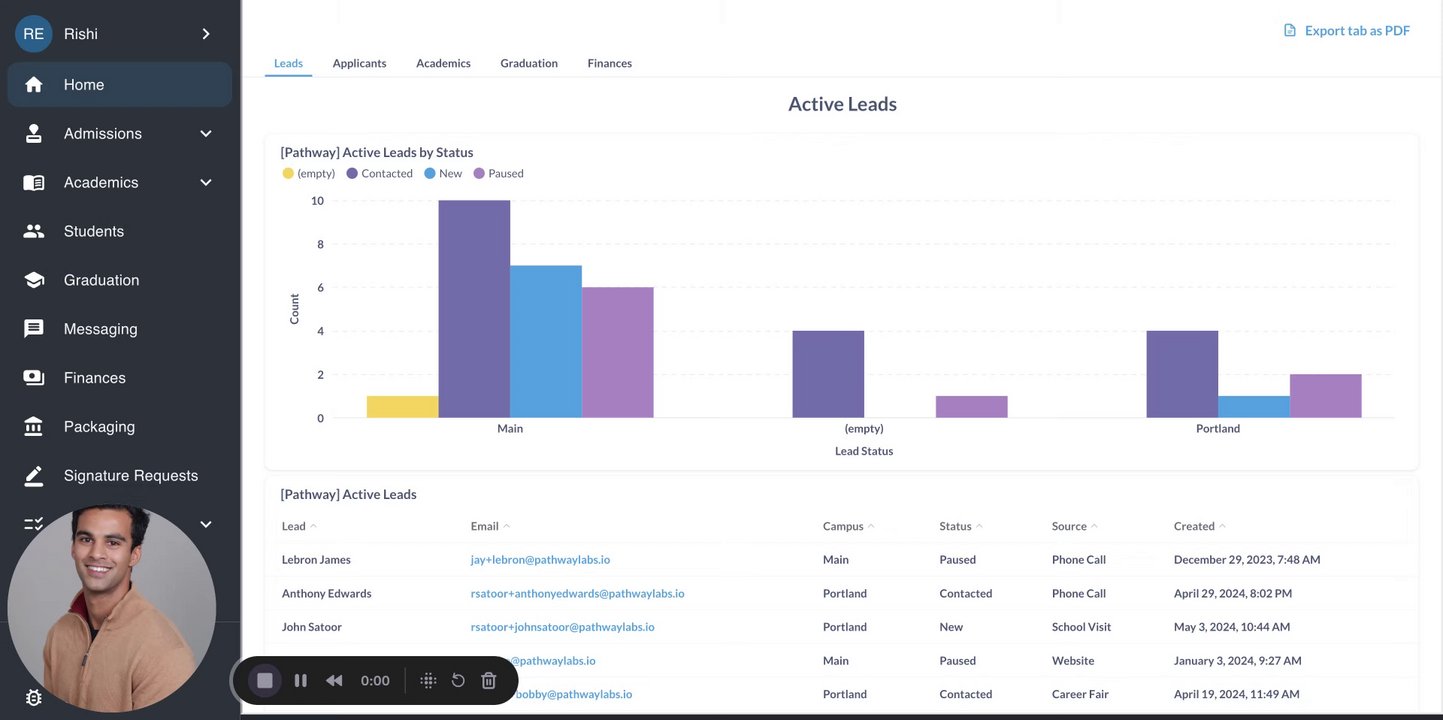
Task: Click the School Visit source cell
Action: click(1081, 627)
